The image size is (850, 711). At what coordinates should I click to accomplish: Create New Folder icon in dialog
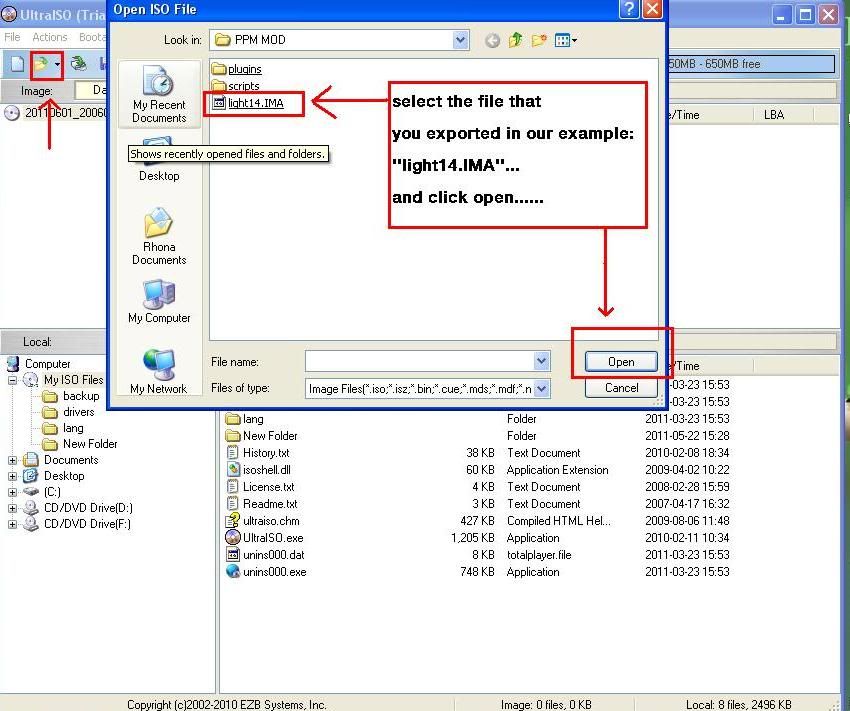pos(539,40)
